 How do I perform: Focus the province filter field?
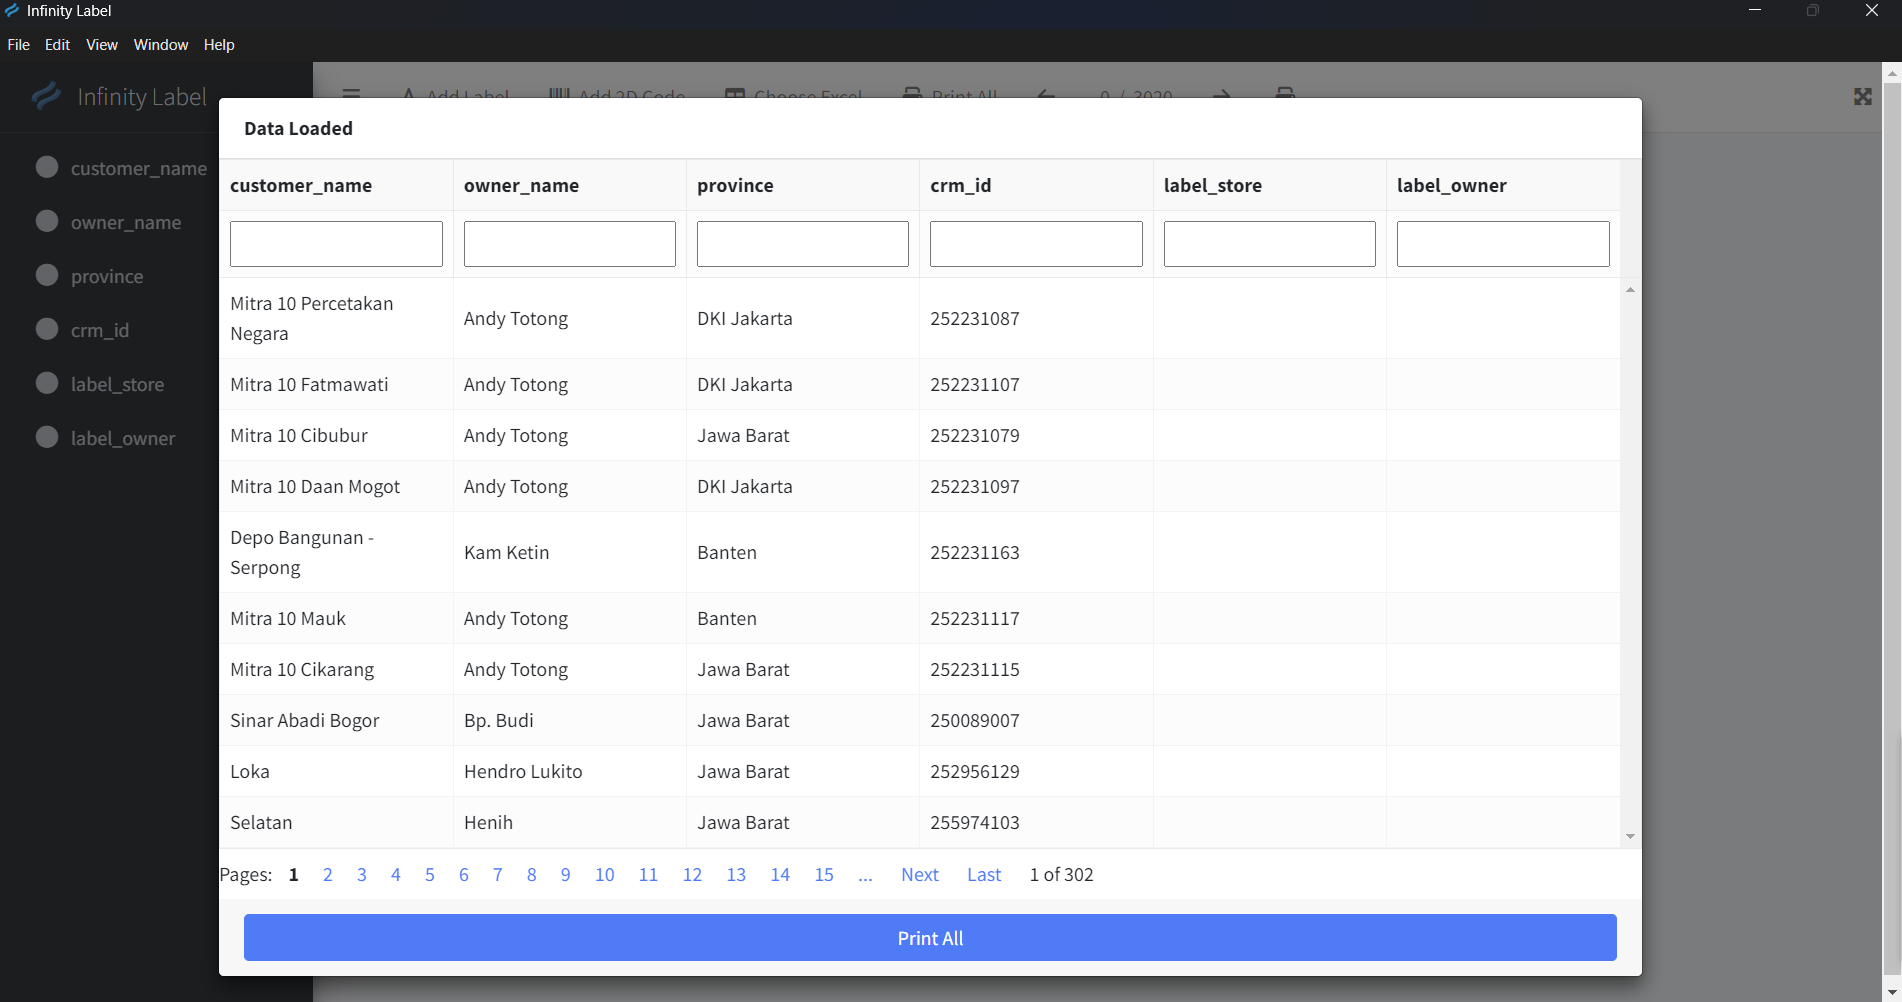point(803,244)
